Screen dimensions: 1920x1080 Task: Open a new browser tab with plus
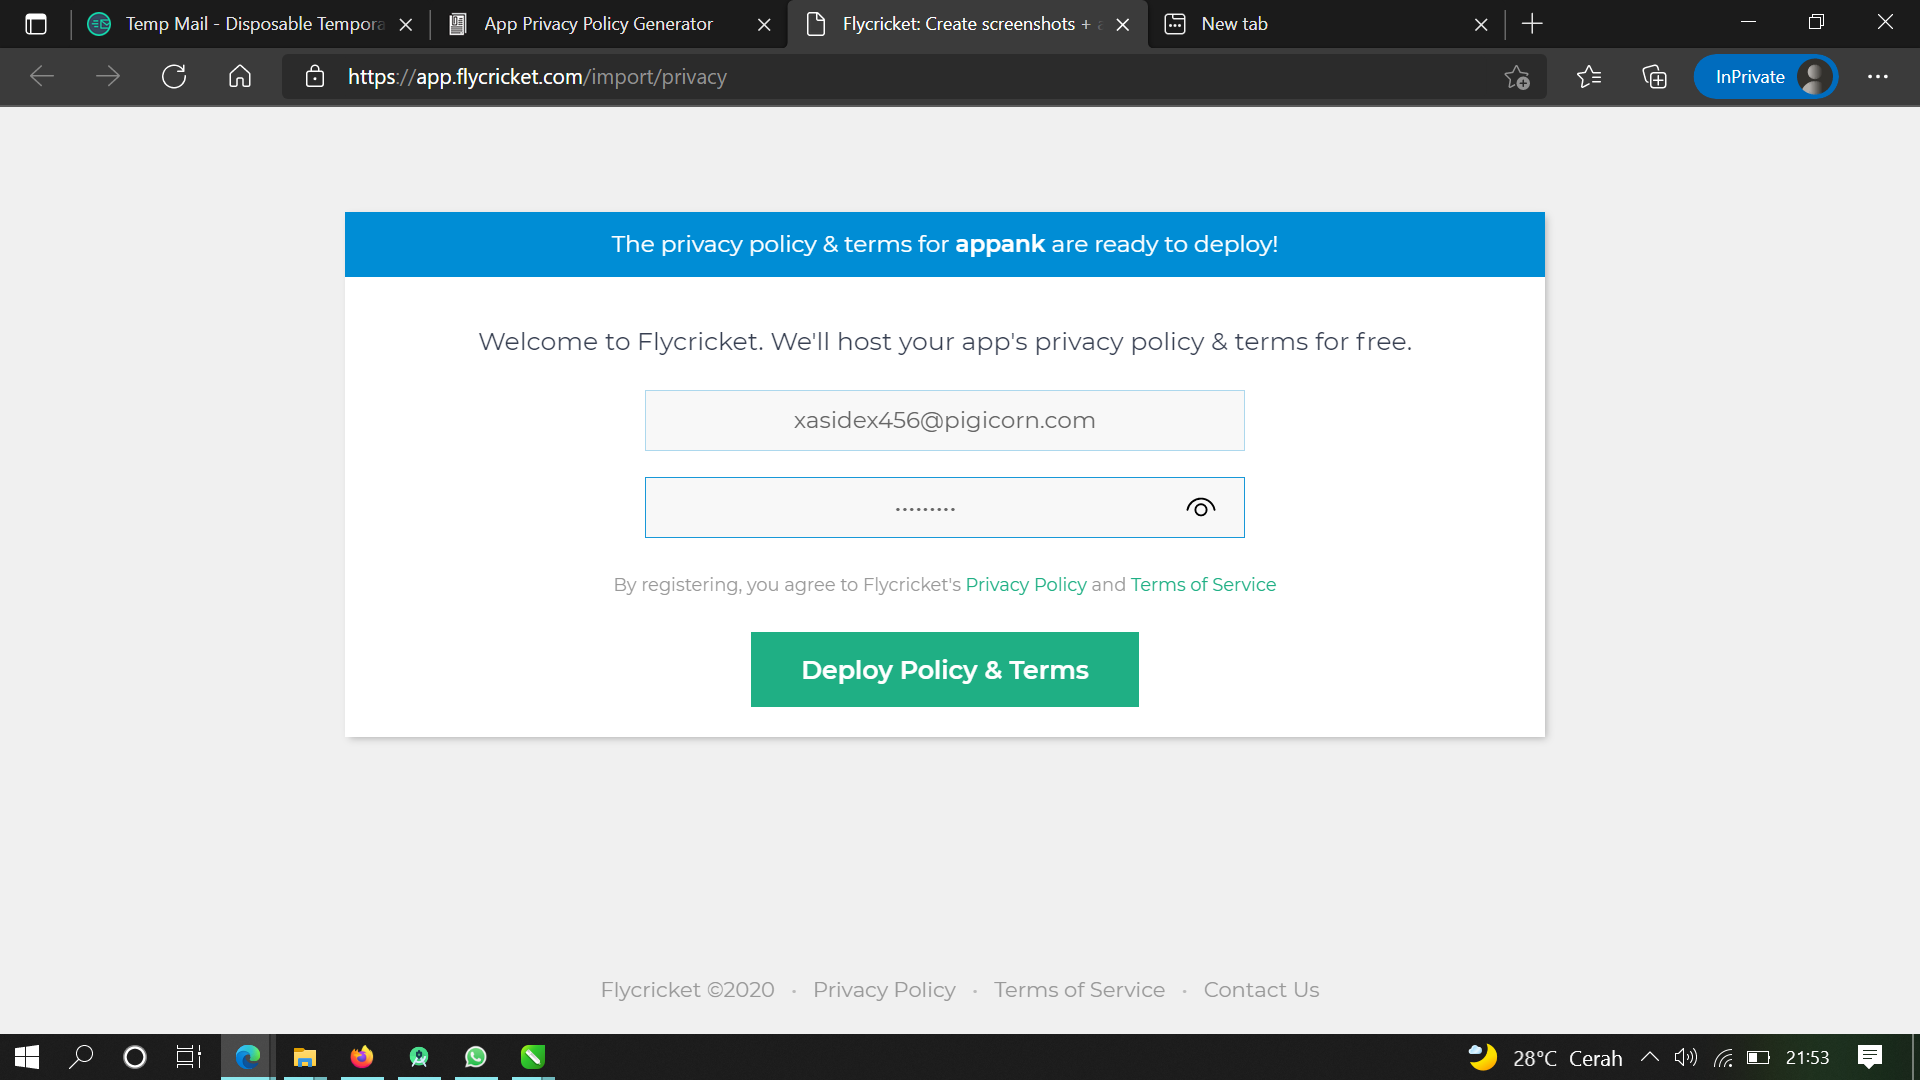1532,24
